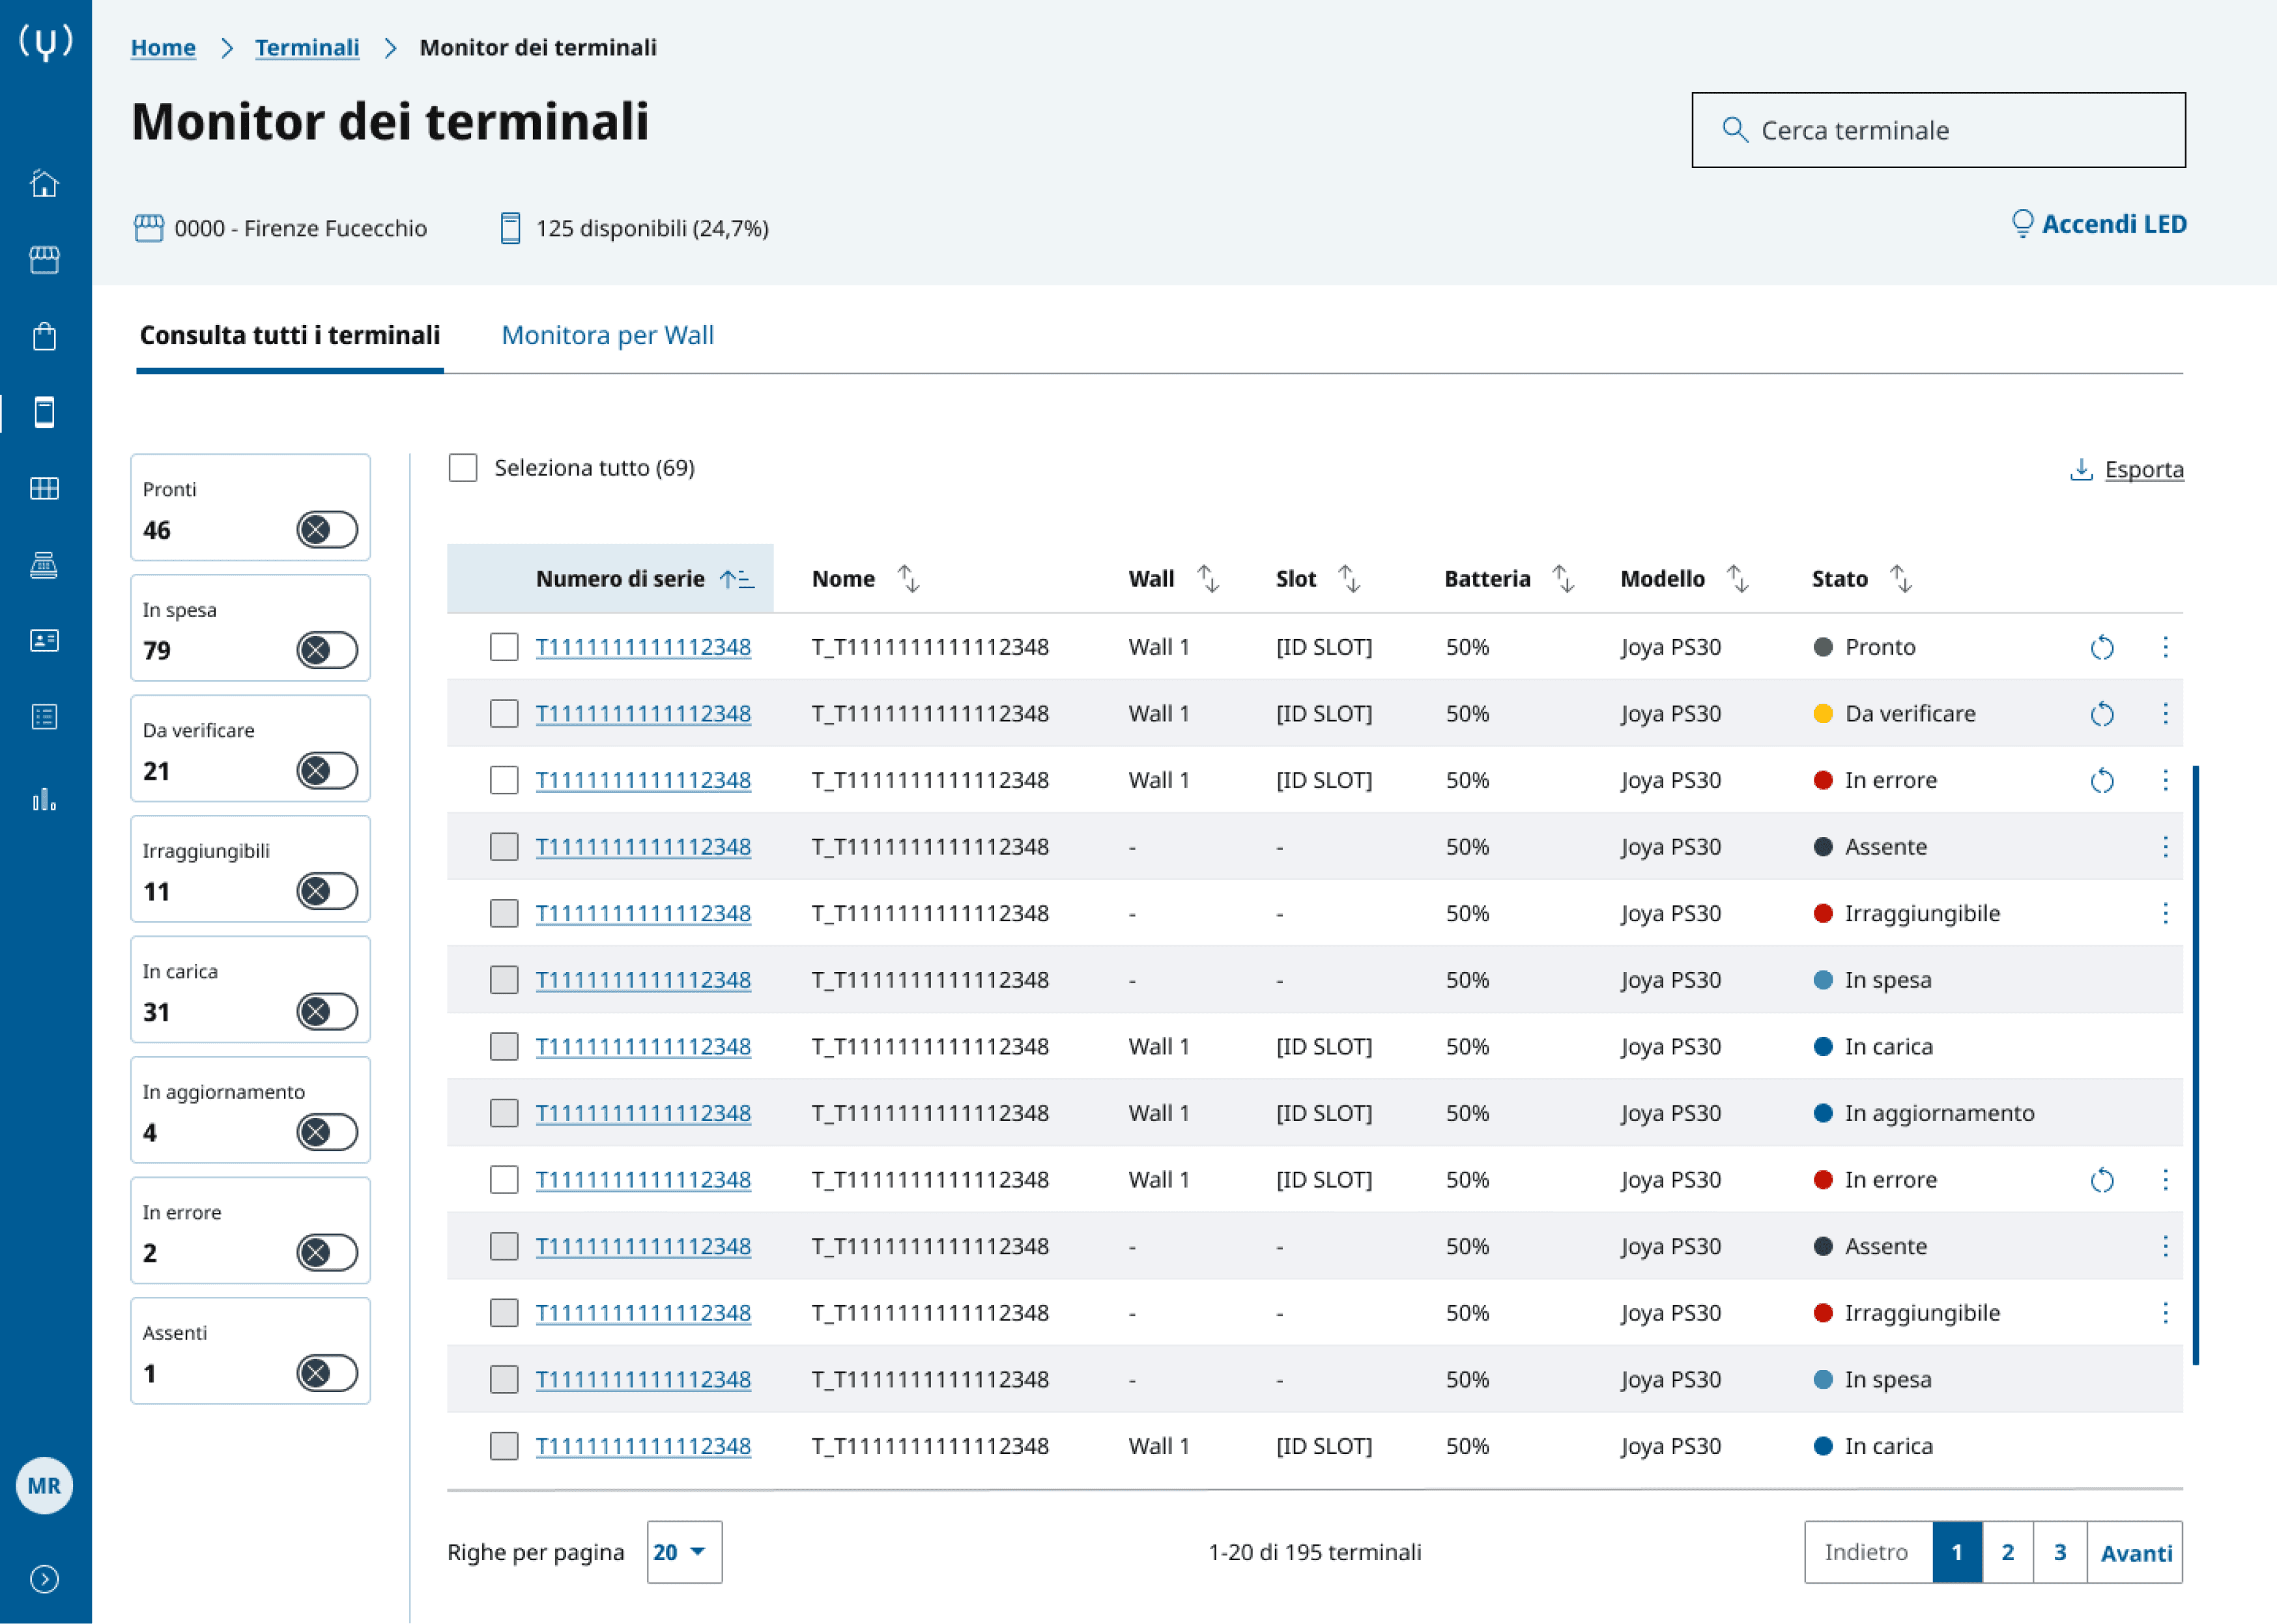The width and height of the screenshot is (2277, 1624).
Task: Click the Accendi LED lightbulb button
Action: (2099, 224)
